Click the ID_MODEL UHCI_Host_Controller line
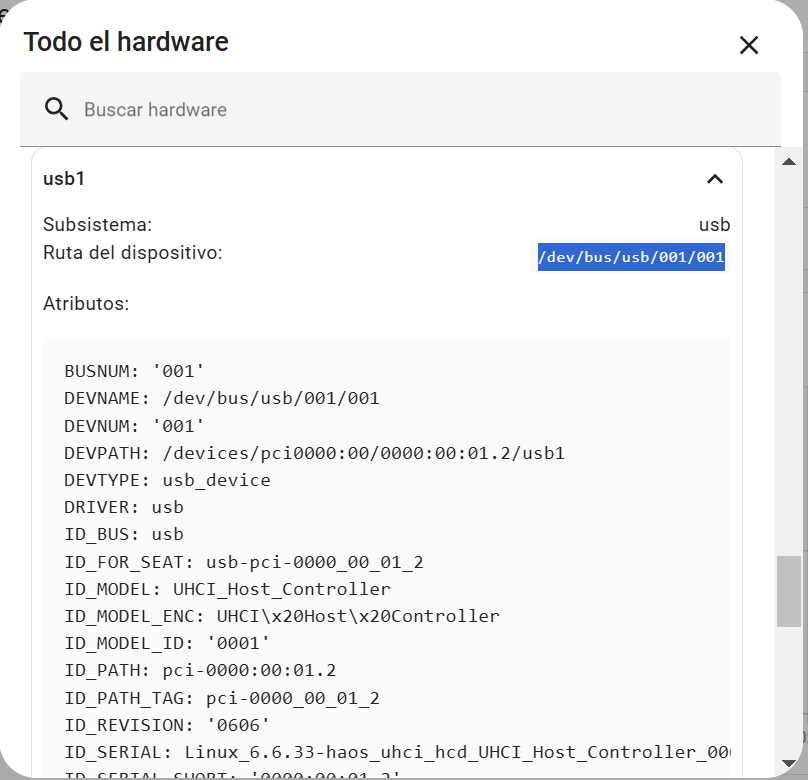Screen dimensions: 808x780 pyautogui.click(x=227, y=589)
